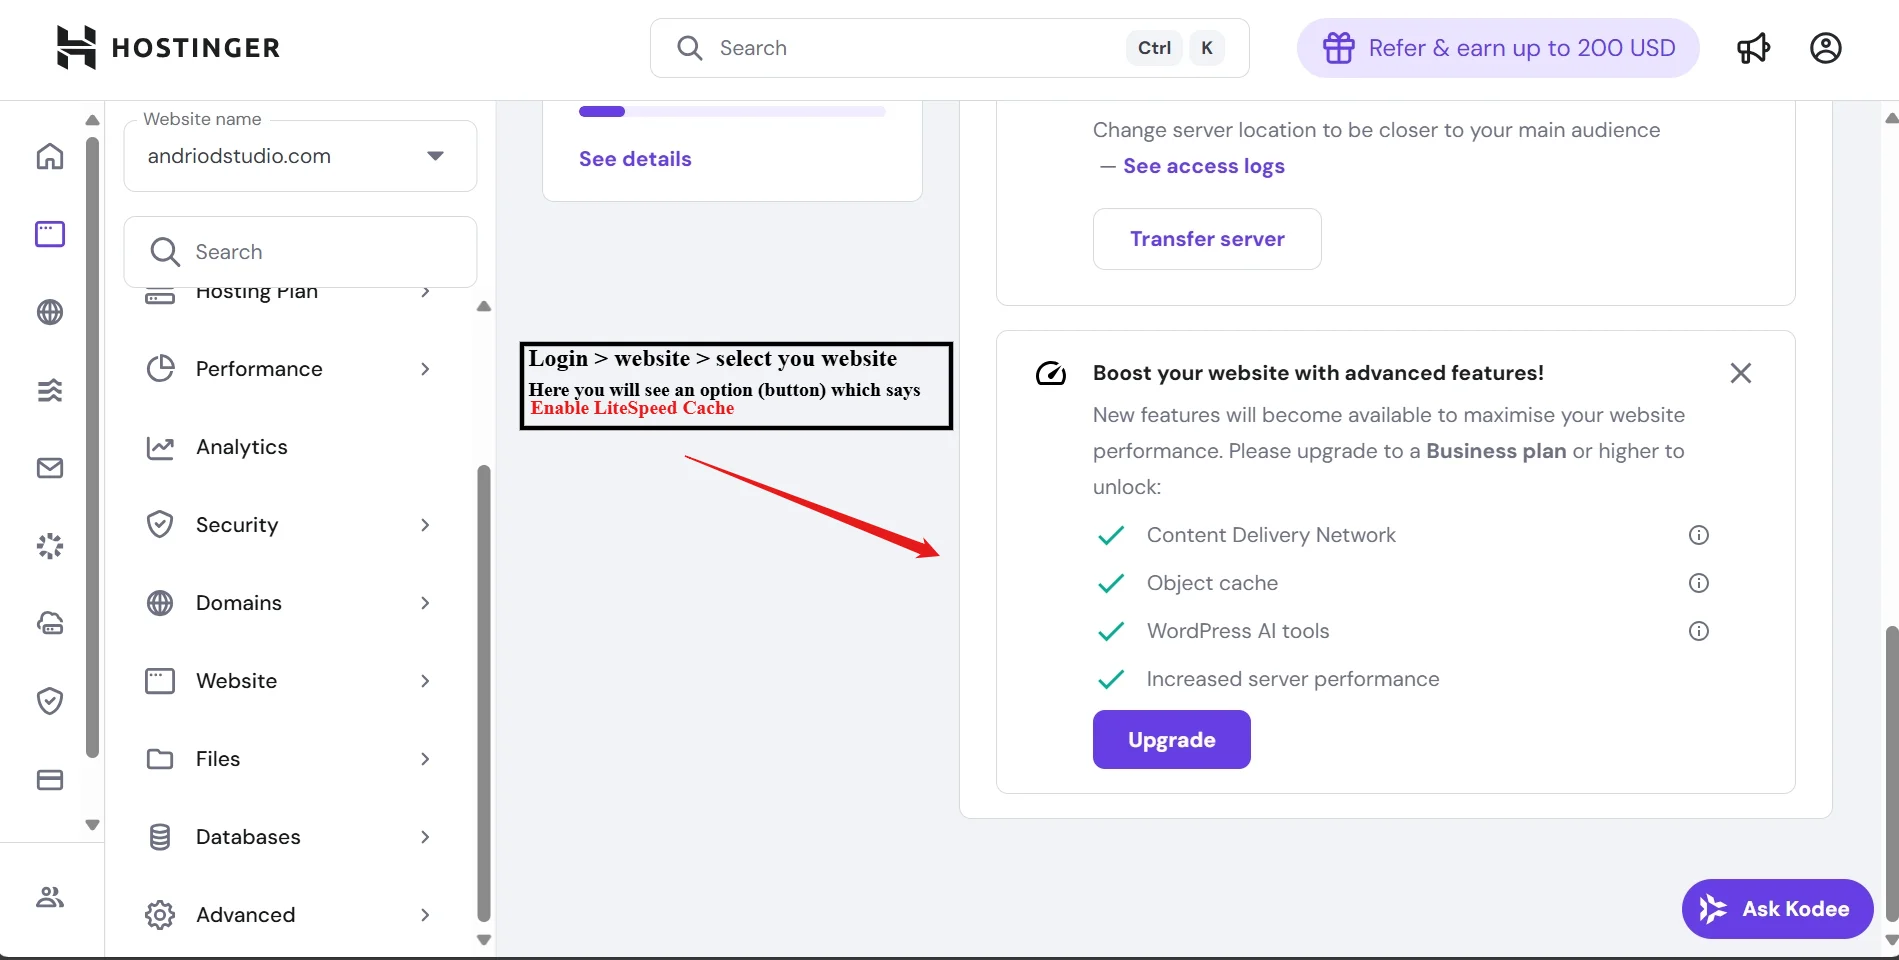The image size is (1899, 960).
Task: Click the billing card icon in left rail
Action: point(50,780)
